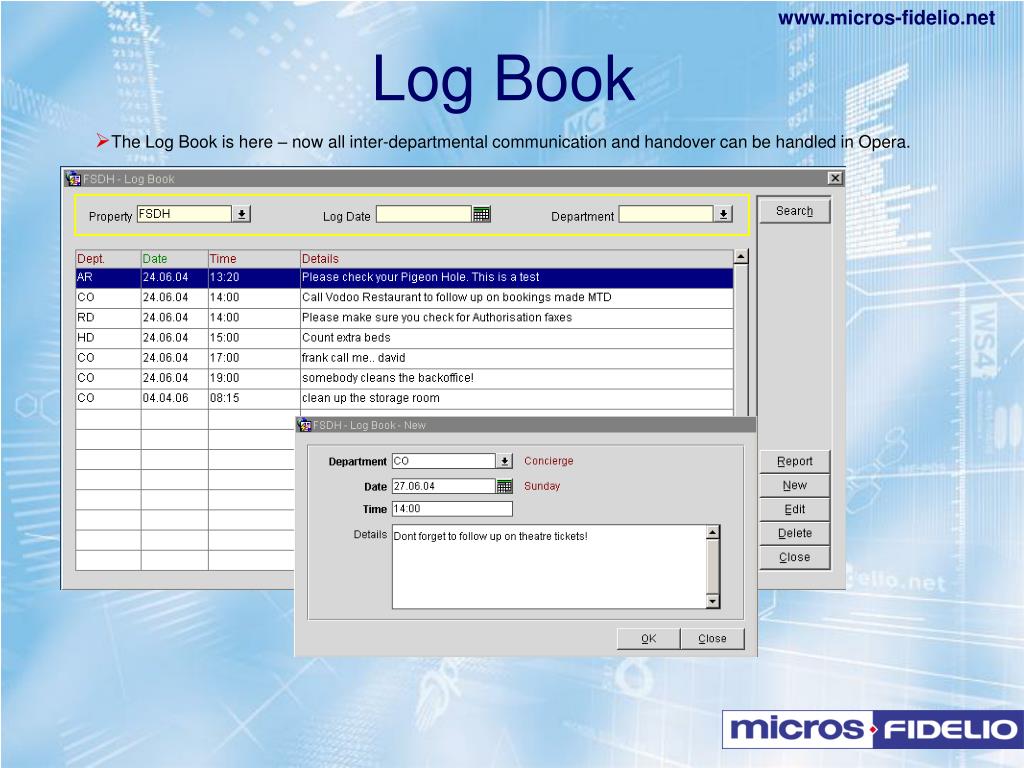Viewport: 1024px width, 768px height.
Task: Click the 15:00 time cell
Action: [x=254, y=338]
